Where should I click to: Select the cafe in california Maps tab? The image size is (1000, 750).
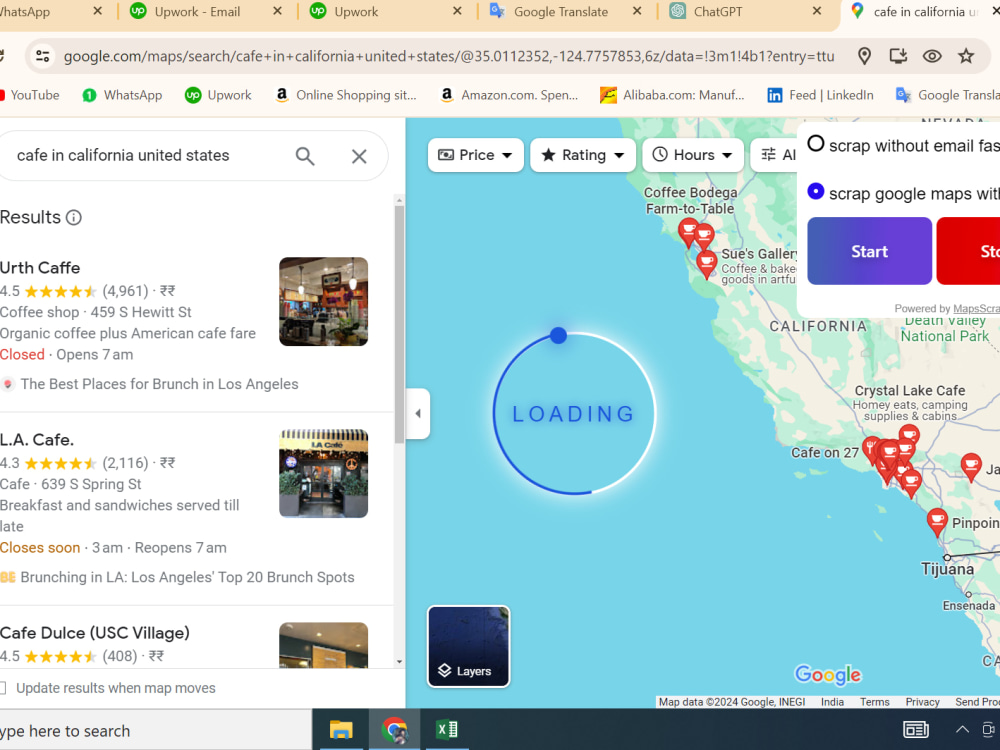tap(918, 11)
